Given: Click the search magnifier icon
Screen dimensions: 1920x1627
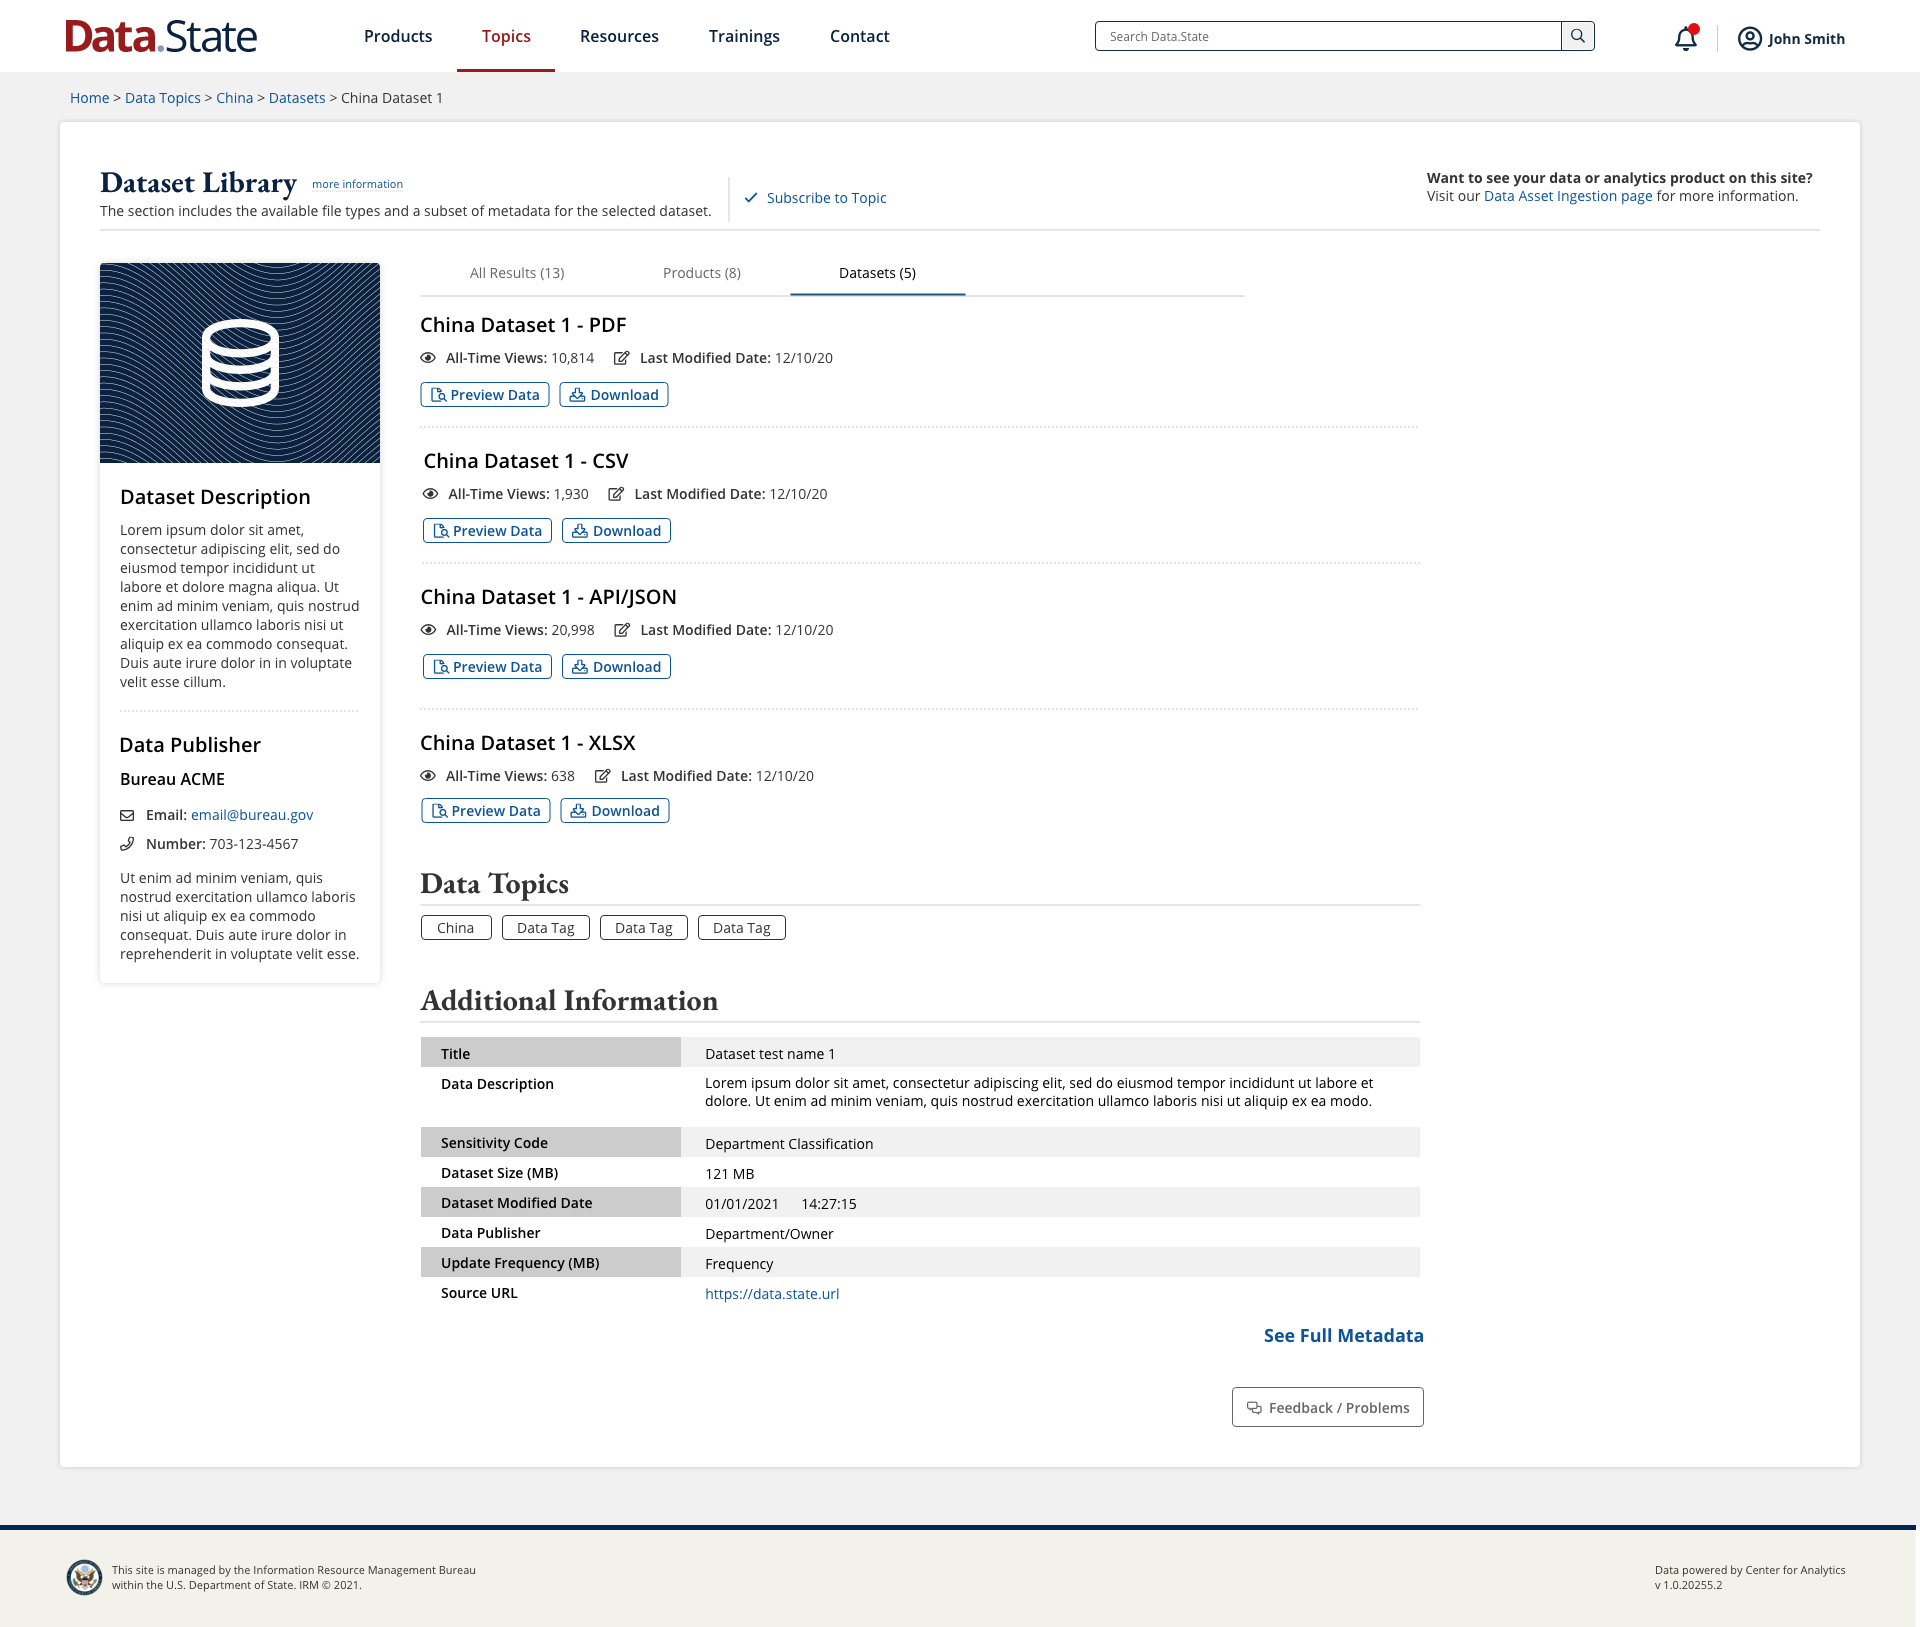Looking at the screenshot, I should pyautogui.click(x=1578, y=36).
